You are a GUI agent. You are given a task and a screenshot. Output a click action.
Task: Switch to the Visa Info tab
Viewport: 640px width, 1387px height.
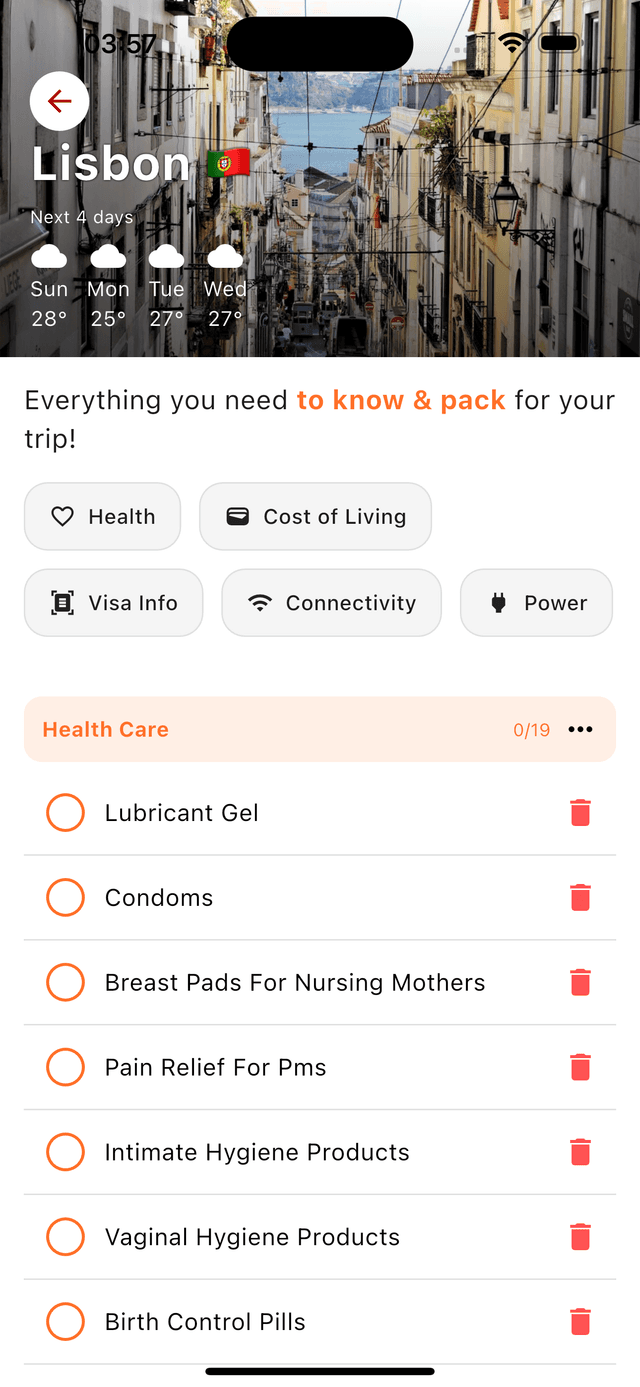coord(113,602)
